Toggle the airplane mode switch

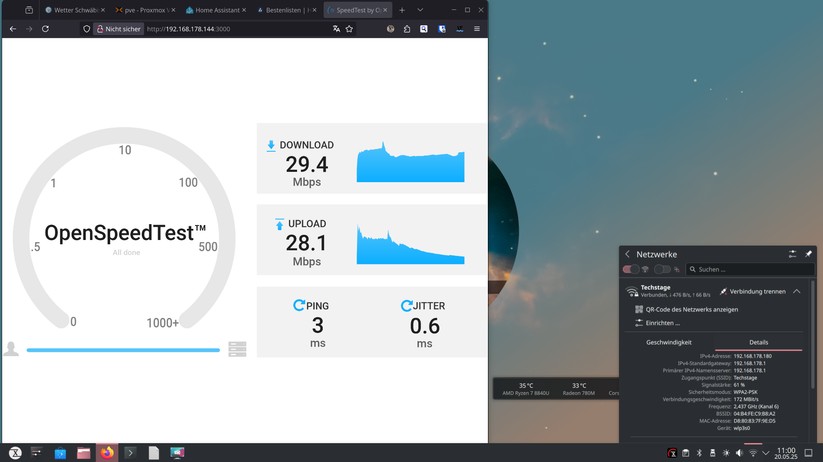tap(662, 269)
